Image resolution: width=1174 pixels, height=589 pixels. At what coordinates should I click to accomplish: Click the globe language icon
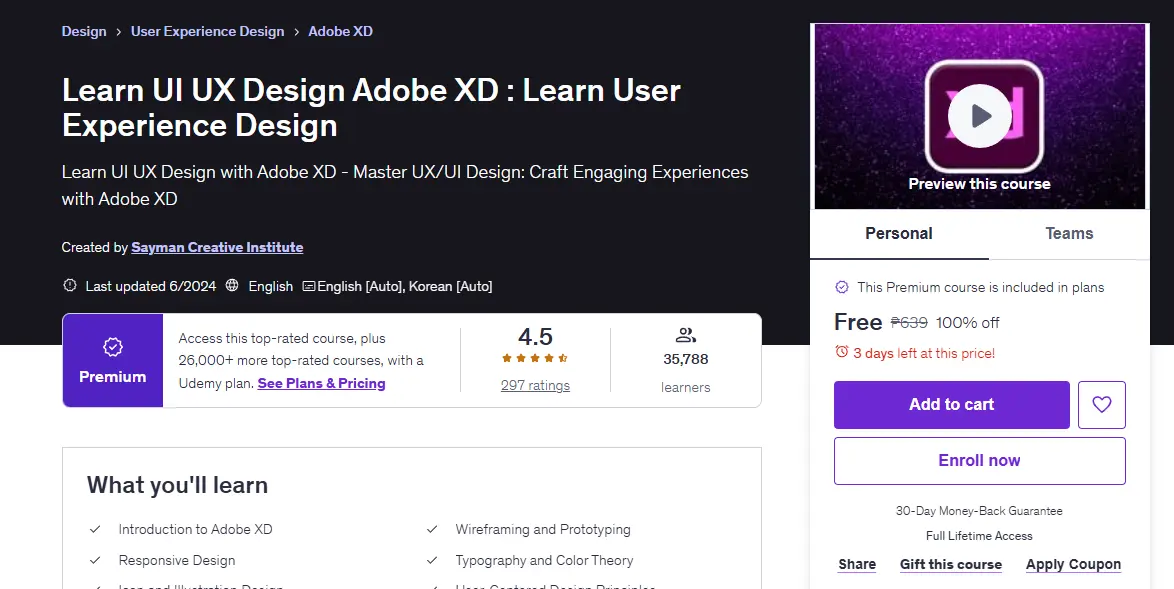[232, 285]
